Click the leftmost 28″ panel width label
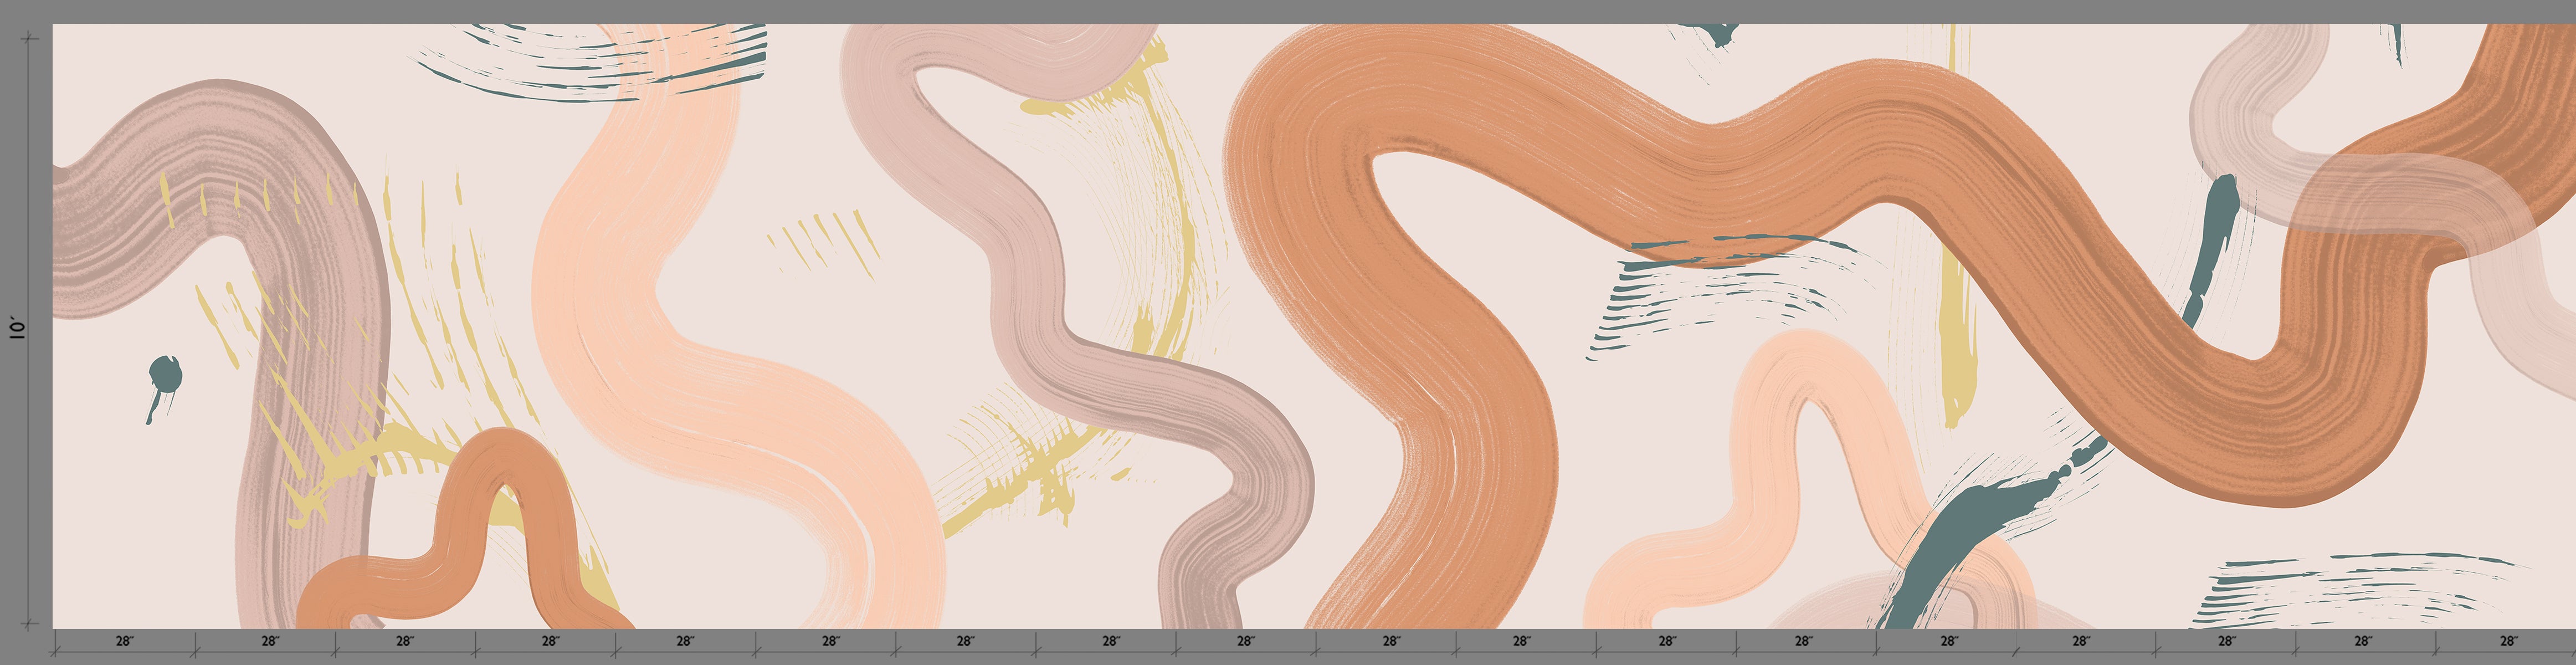The width and height of the screenshot is (2576, 665). [124, 641]
